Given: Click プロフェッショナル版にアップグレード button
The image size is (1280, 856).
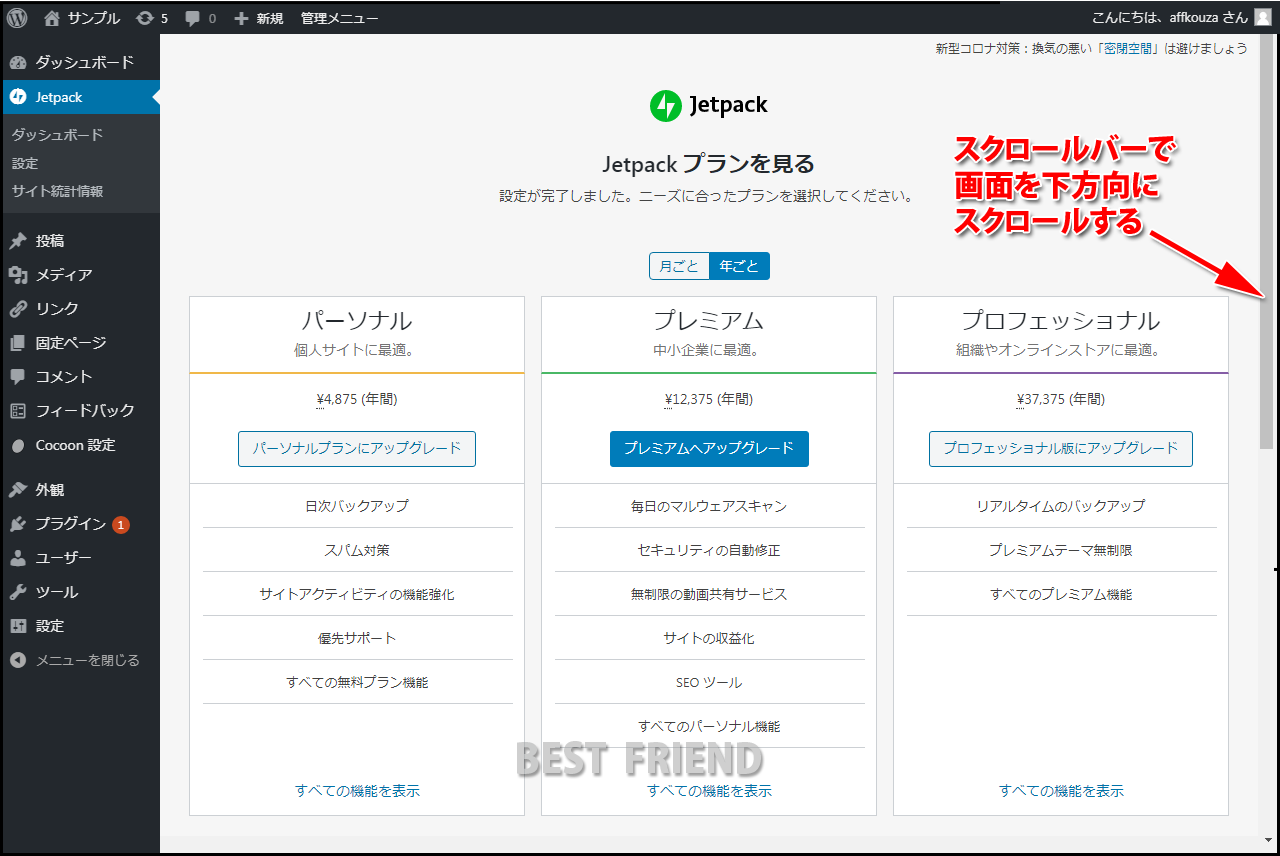Looking at the screenshot, I should tap(1061, 449).
